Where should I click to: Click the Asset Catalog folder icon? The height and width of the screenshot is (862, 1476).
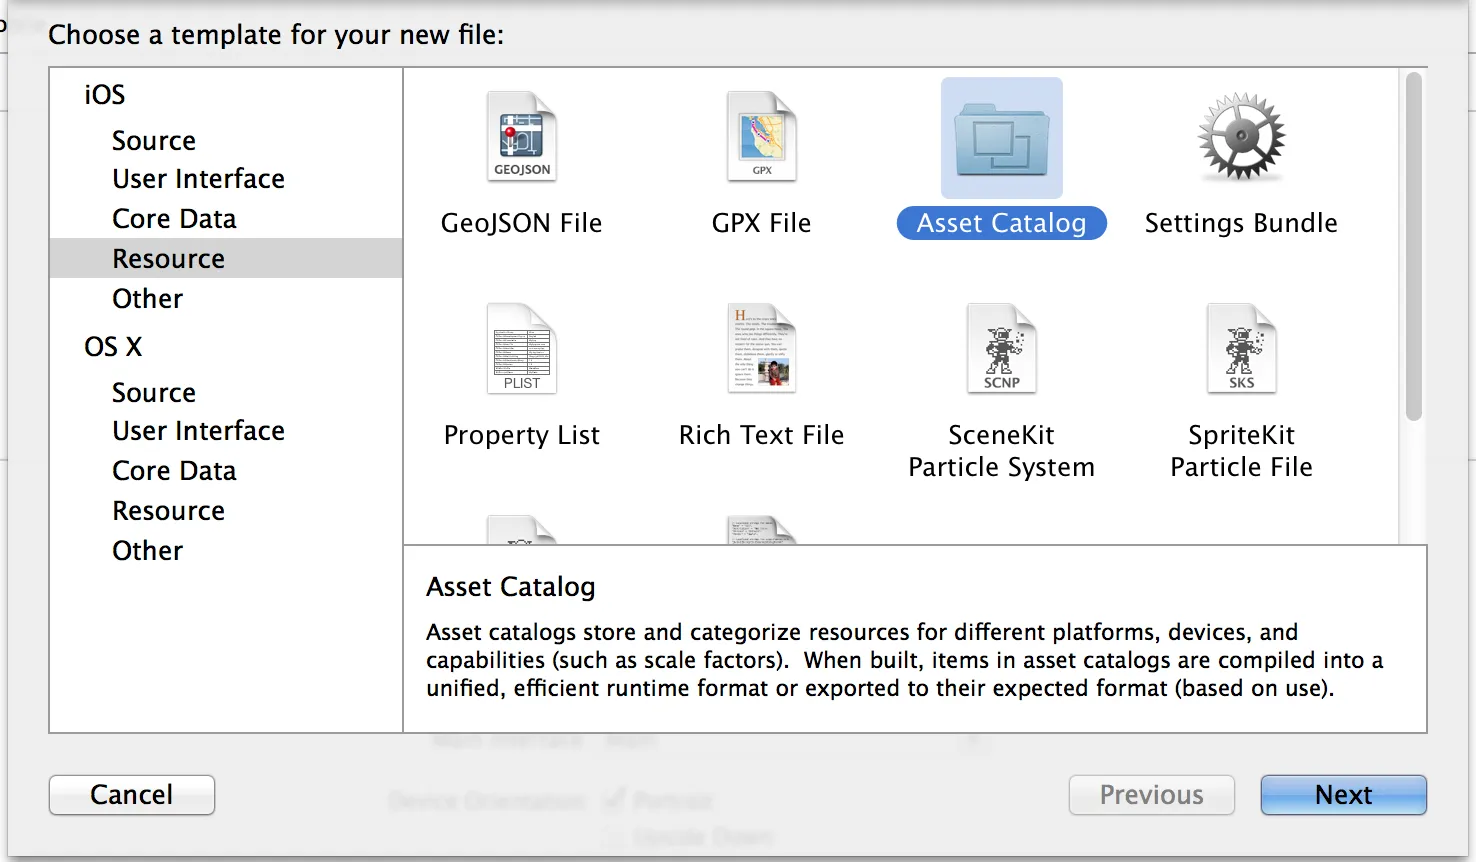(1002, 138)
